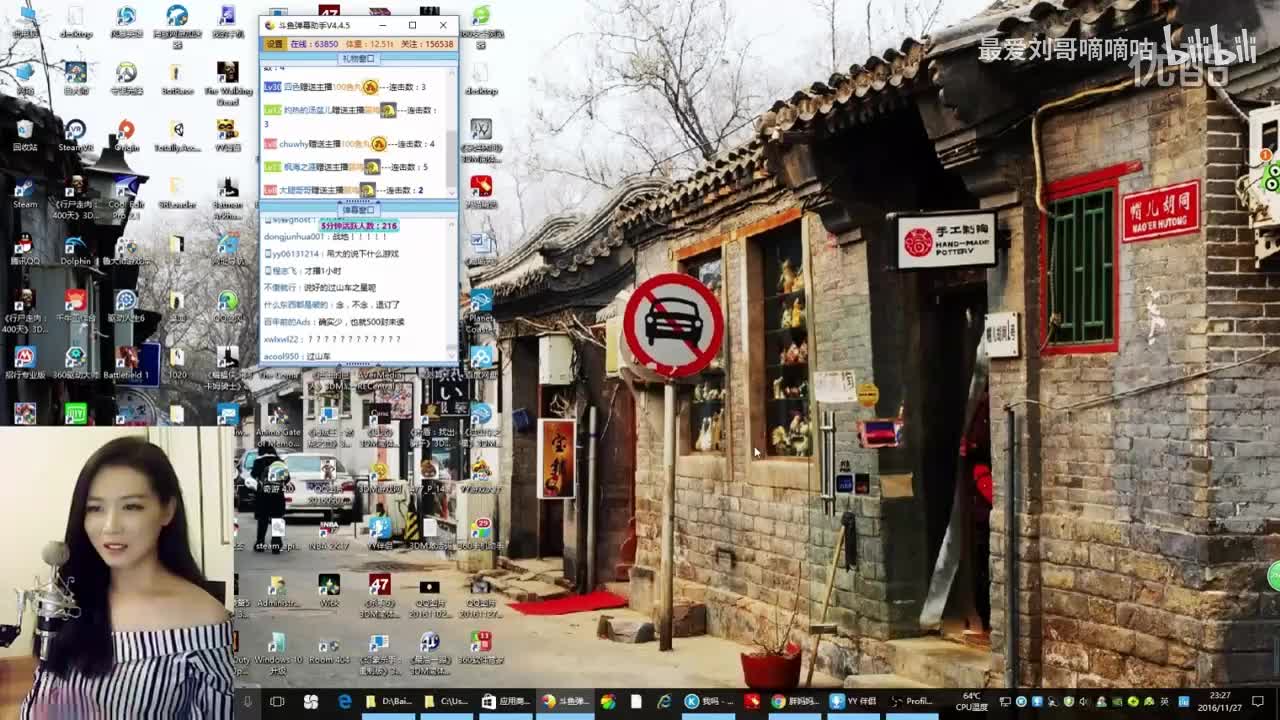Open 设置 in the 斗鱼弹幕助手 window
Screen dimensions: 1280x720
274,44
